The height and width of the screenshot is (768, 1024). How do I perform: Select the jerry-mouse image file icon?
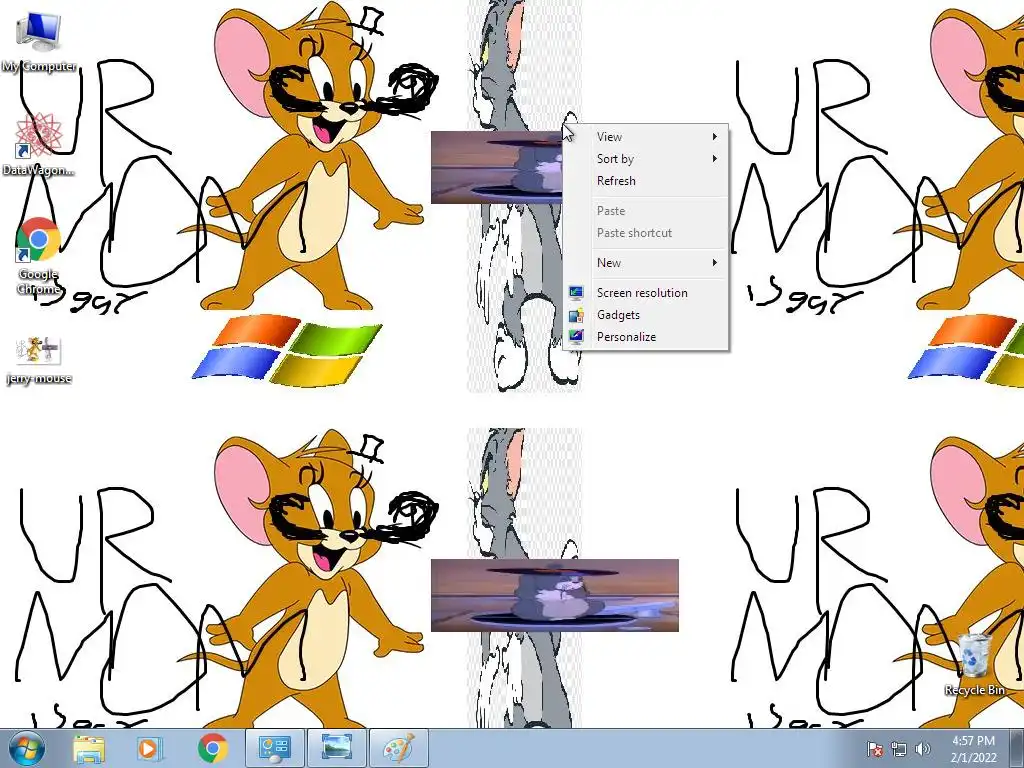point(39,360)
